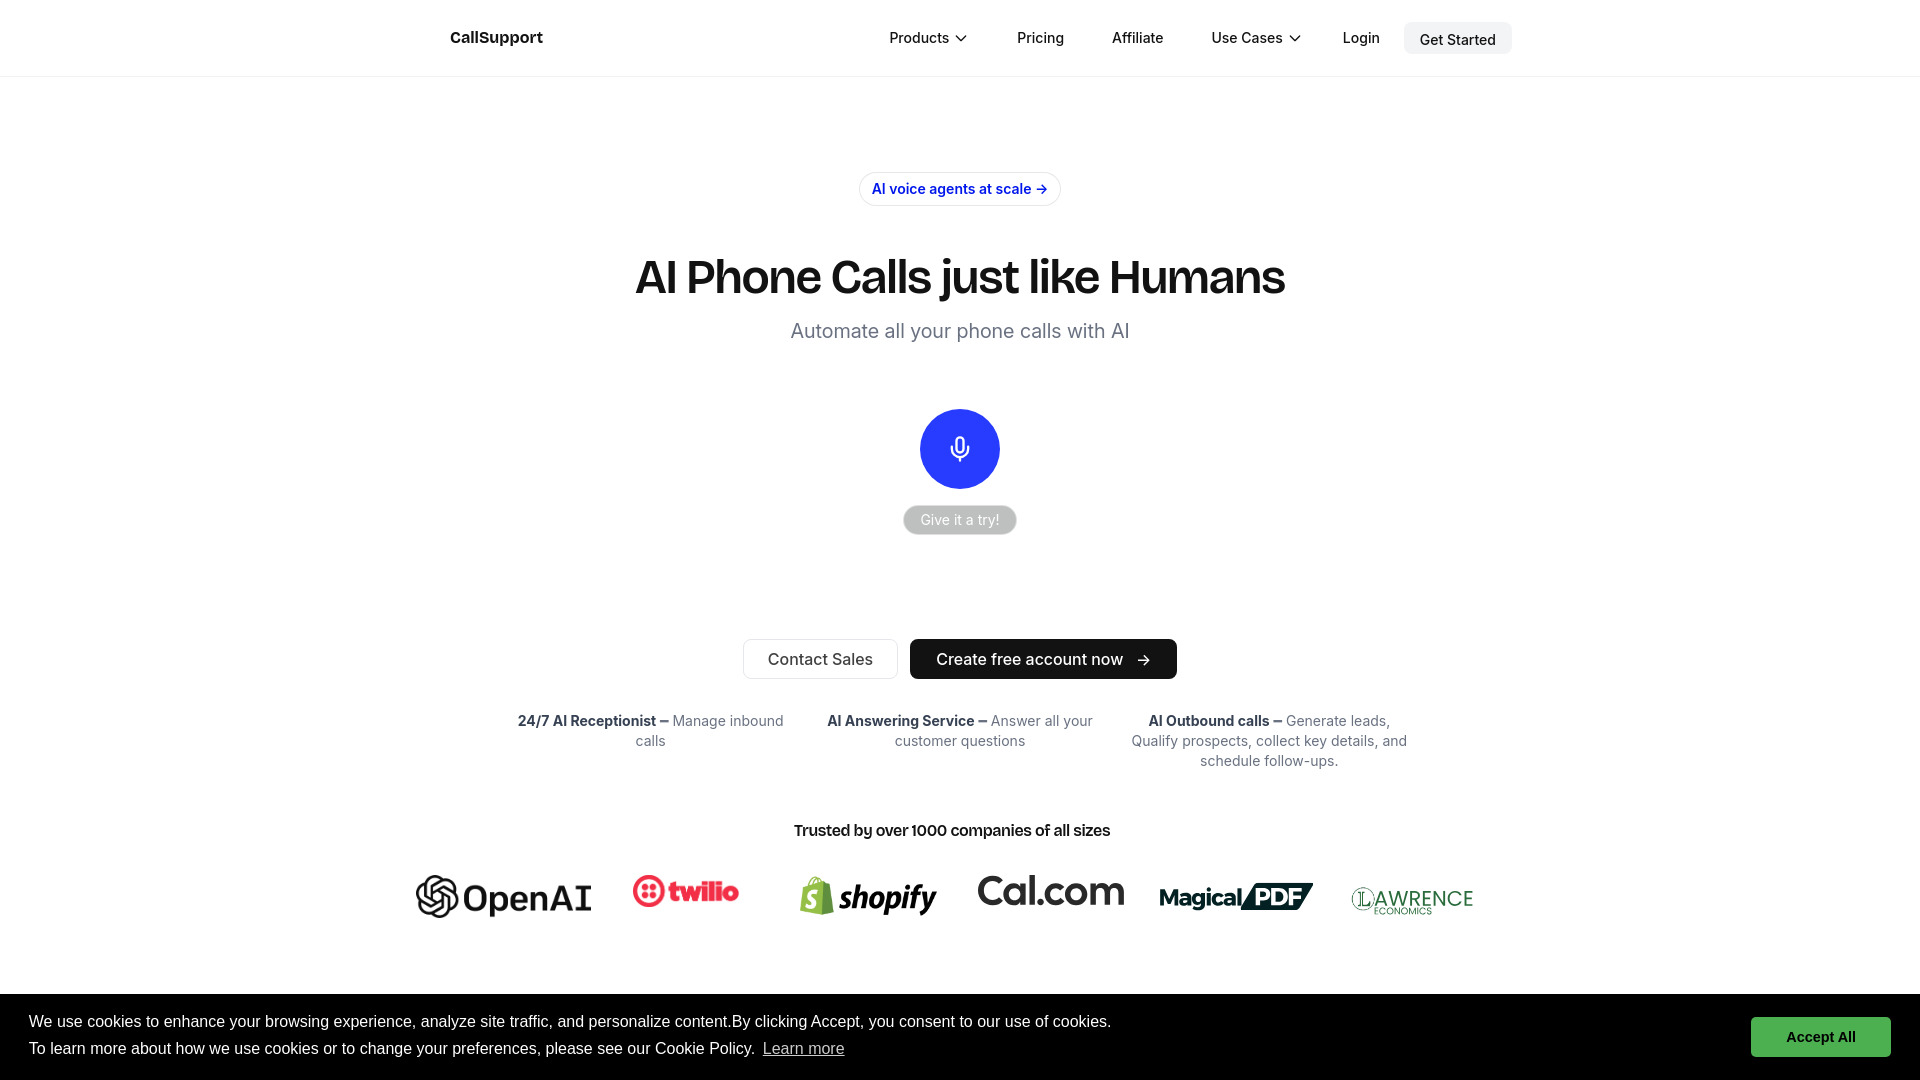Click Learn more in cookie consent
Image resolution: width=1920 pixels, height=1080 pixels.
point(803,1048)
